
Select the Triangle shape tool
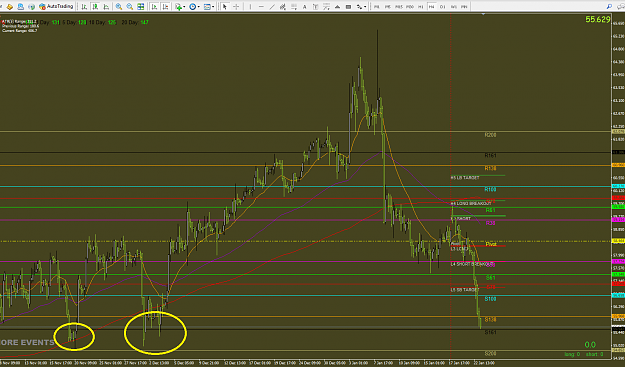[x=337, y=7]
